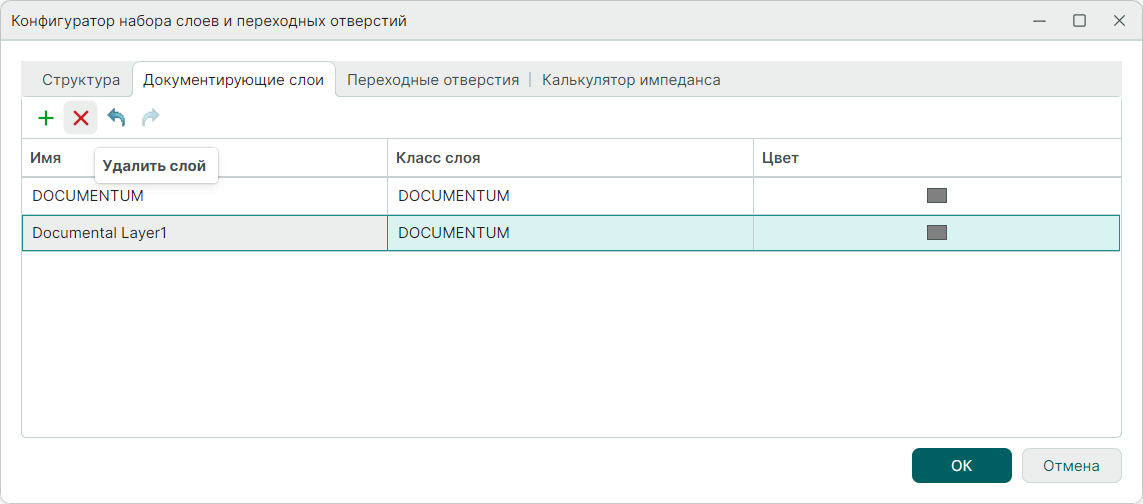Click the green plus add layer icon
Image resolution: width=1143 pixels, height=504 pixels.
coord(45,118)
